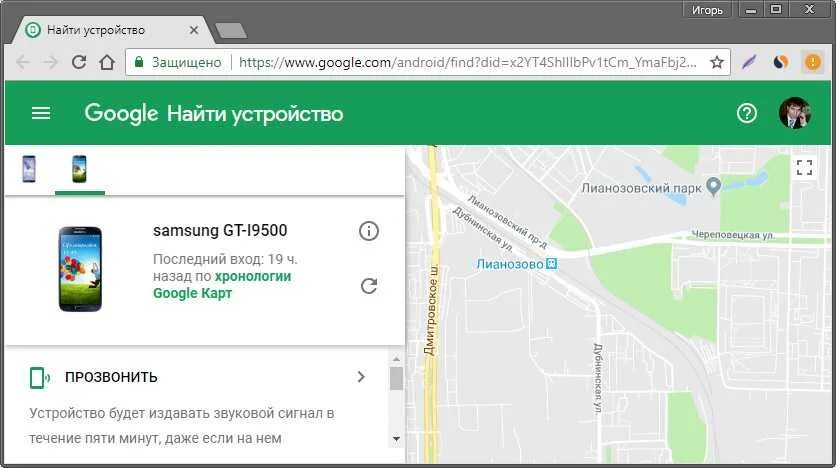The height and width of the screenshot is (468, 836).
Task: Click the samsung GT-I9500 device name
Action: click(x=220, y=230)
